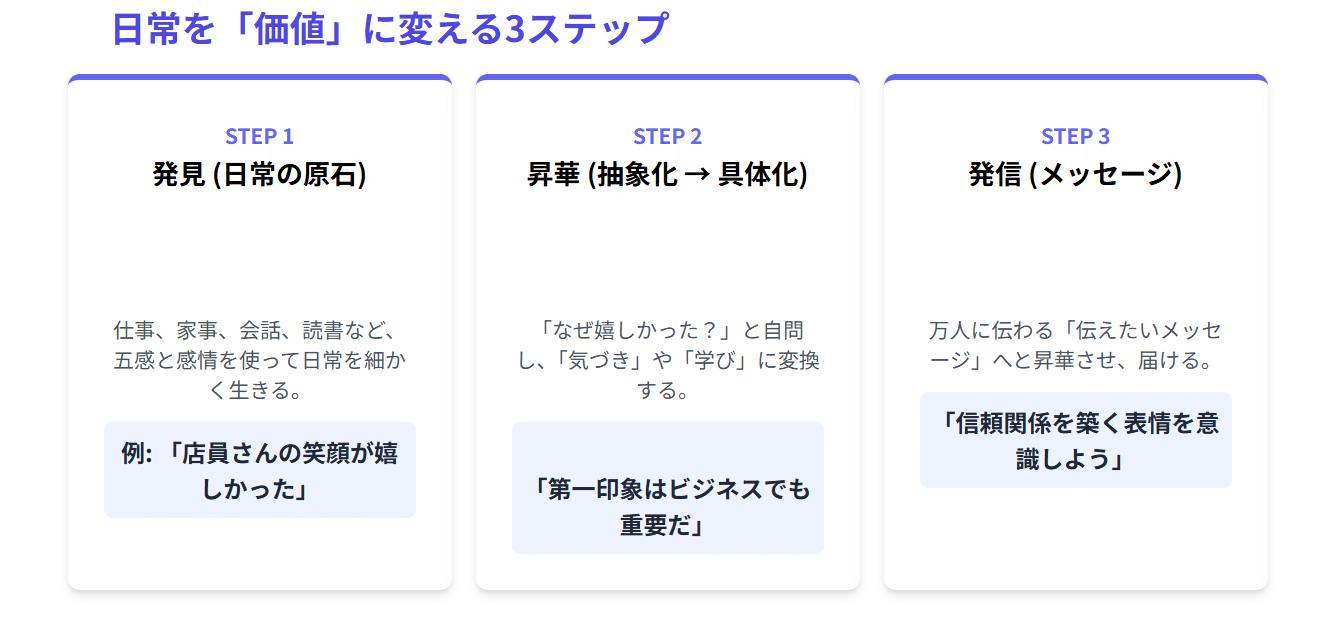This screenshot has height=618, width=1323.
Task: Click the 仕事、家事、会話 description paragraph
Action: 259,360
